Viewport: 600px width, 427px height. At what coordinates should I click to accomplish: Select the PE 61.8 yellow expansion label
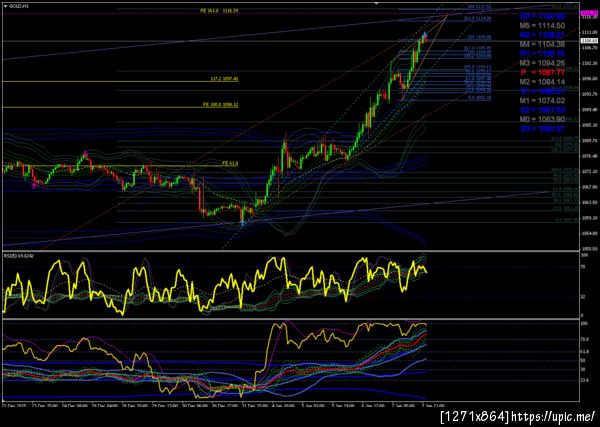[x=230, y=163]
